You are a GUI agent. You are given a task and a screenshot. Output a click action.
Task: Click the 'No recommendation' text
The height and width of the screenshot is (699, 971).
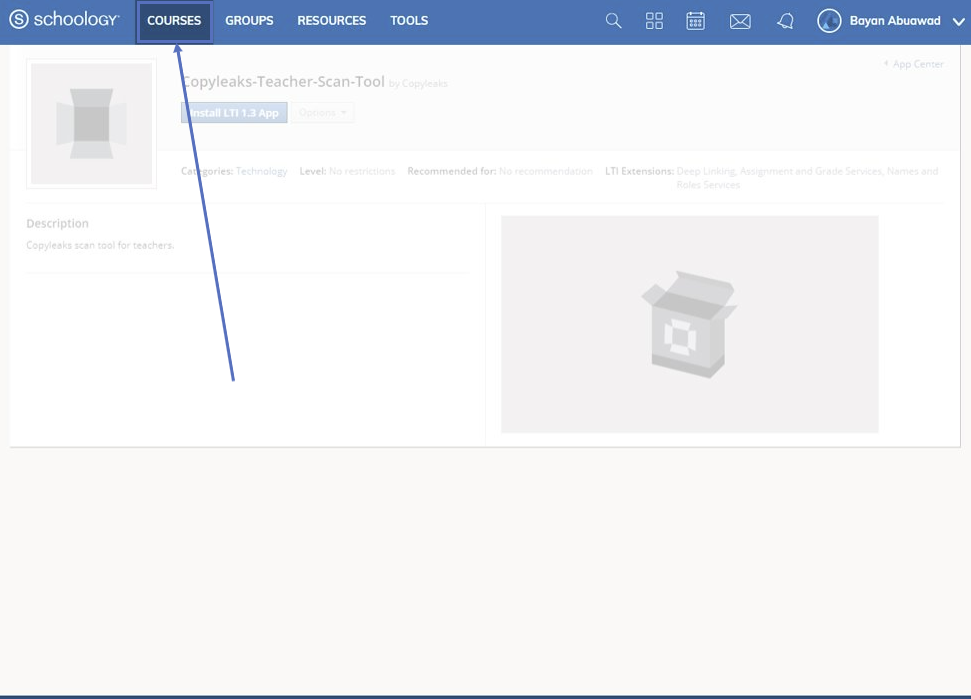546,171
